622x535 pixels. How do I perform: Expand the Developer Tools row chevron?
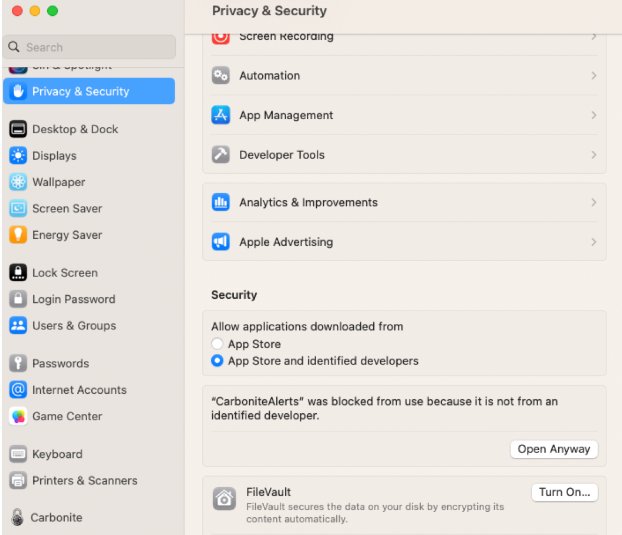(x=593, y=155)
